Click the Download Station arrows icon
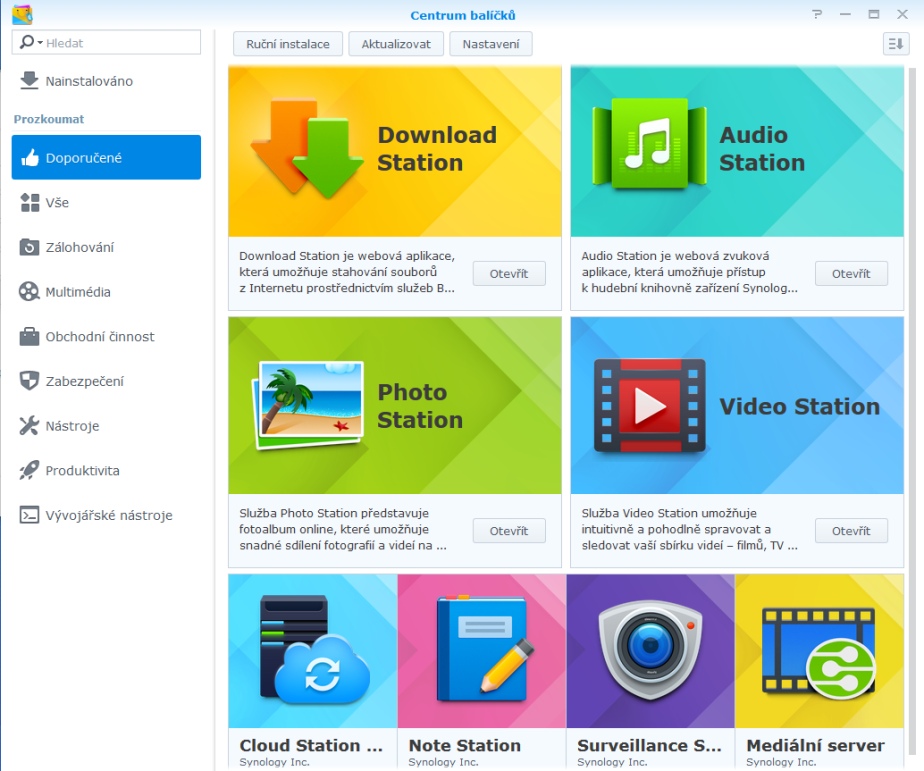 pyautogui.click(x=307, y=148)
